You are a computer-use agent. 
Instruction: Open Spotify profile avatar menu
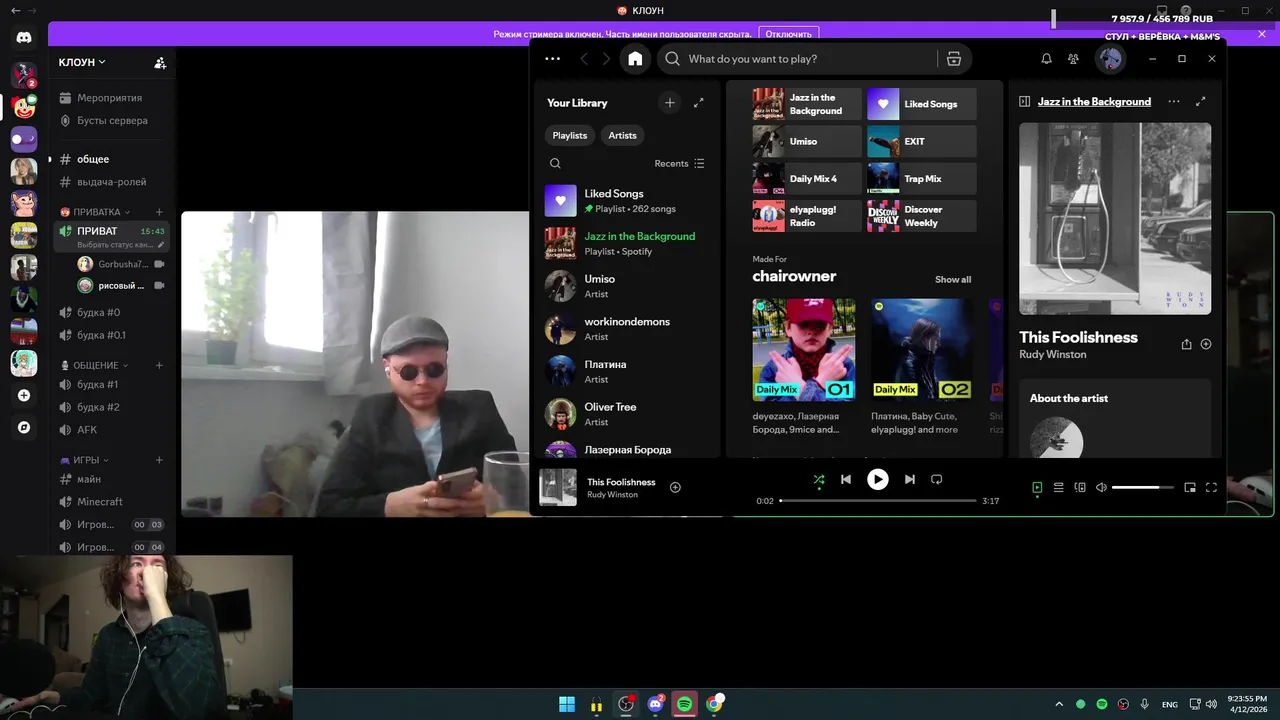1110,59
